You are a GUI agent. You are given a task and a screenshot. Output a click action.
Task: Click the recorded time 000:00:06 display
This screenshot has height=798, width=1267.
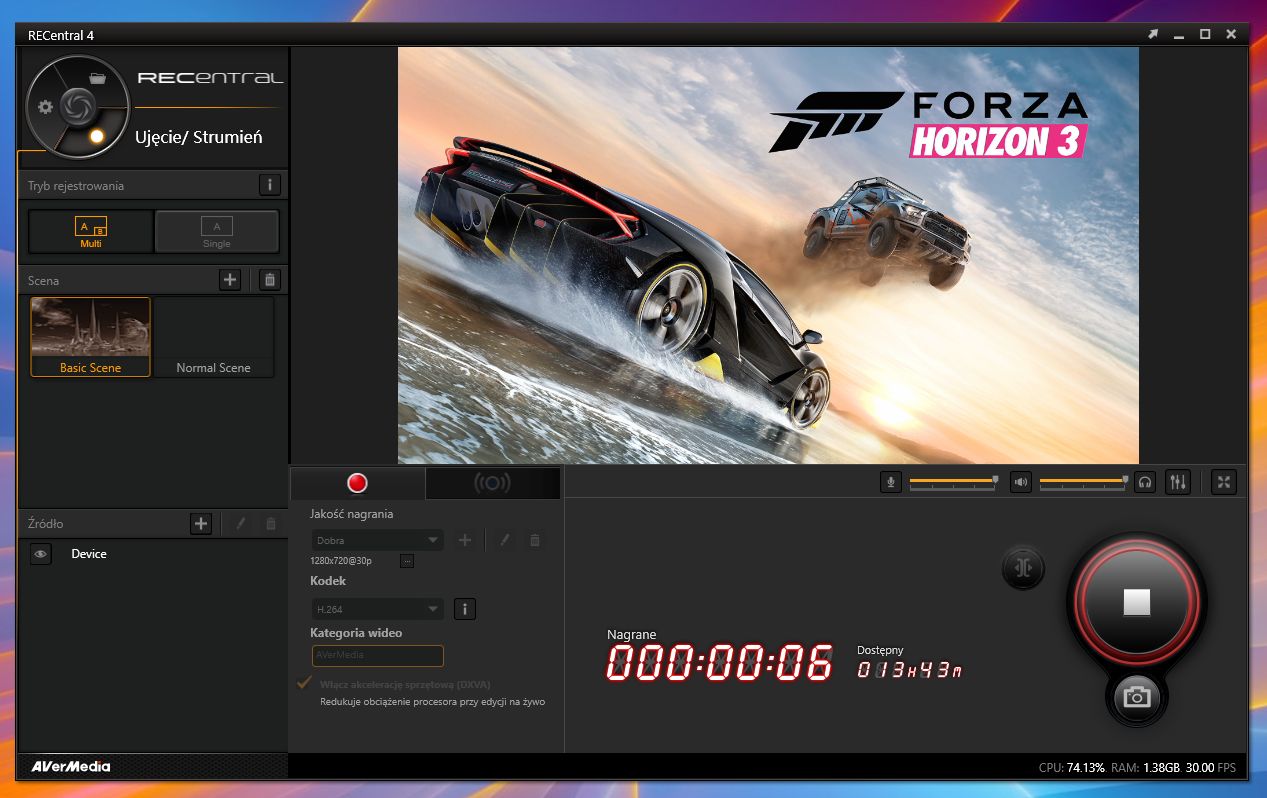(719, 663)
